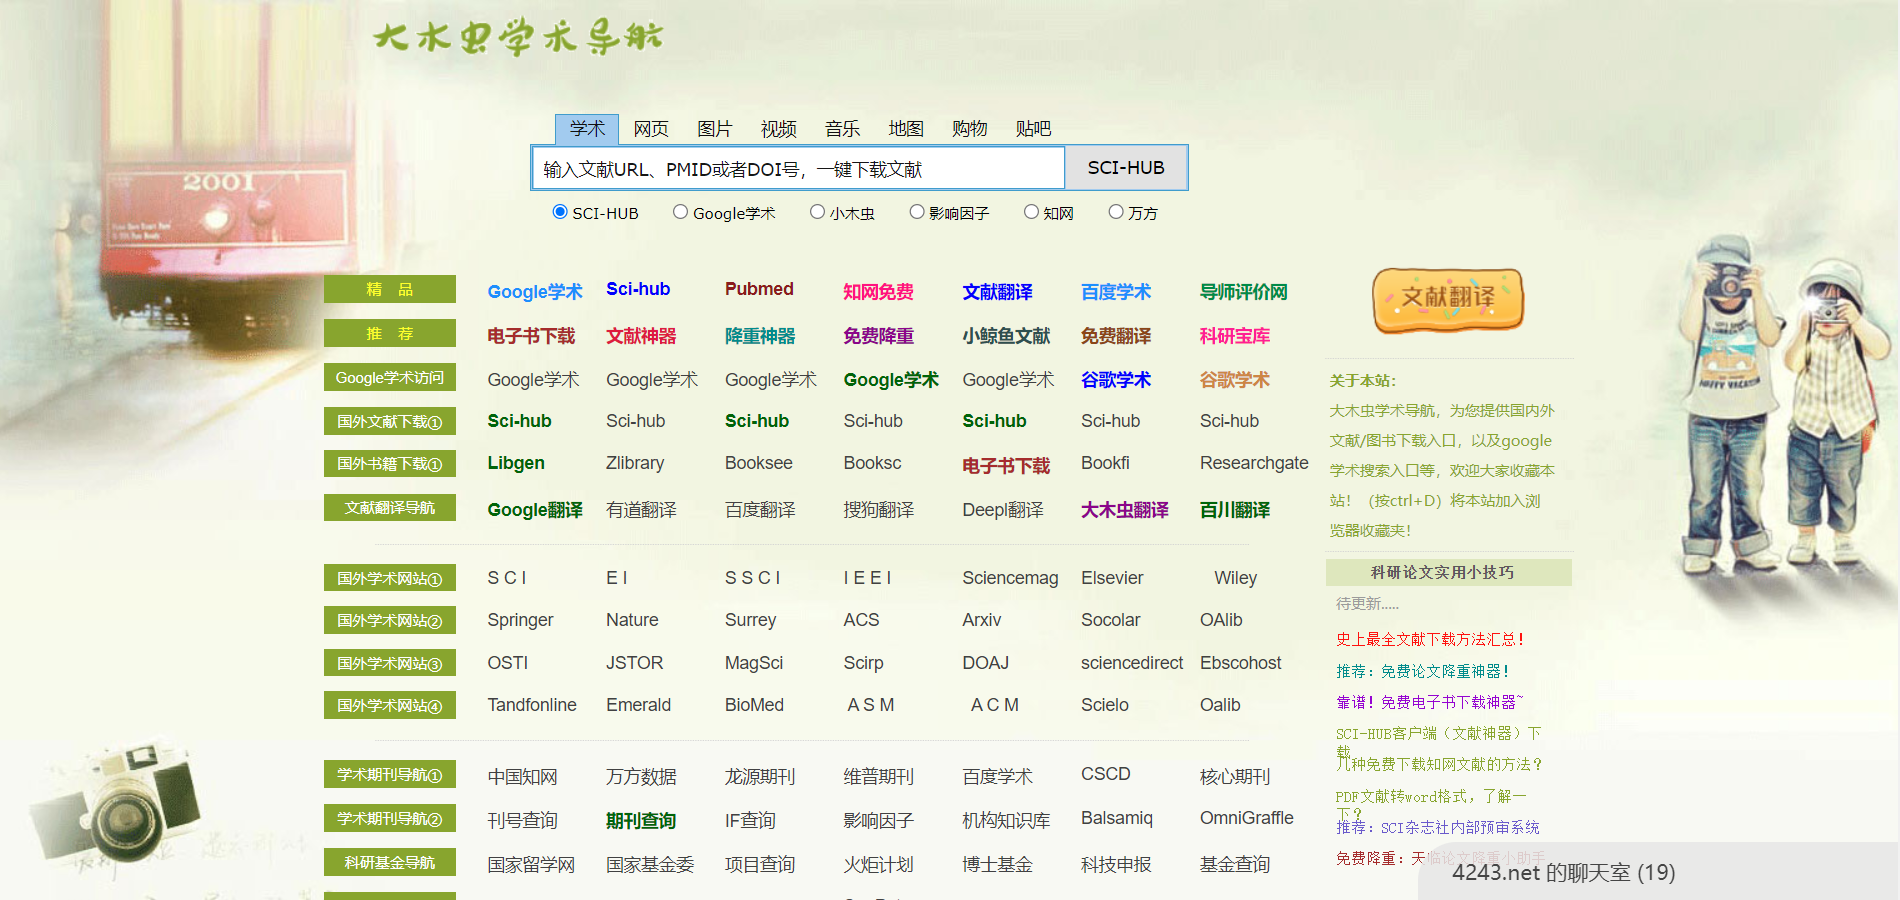The width and height of the screenshot is (1900, 900).
Task: Switch to the 学术 search tab
Action: pos(587,129)
